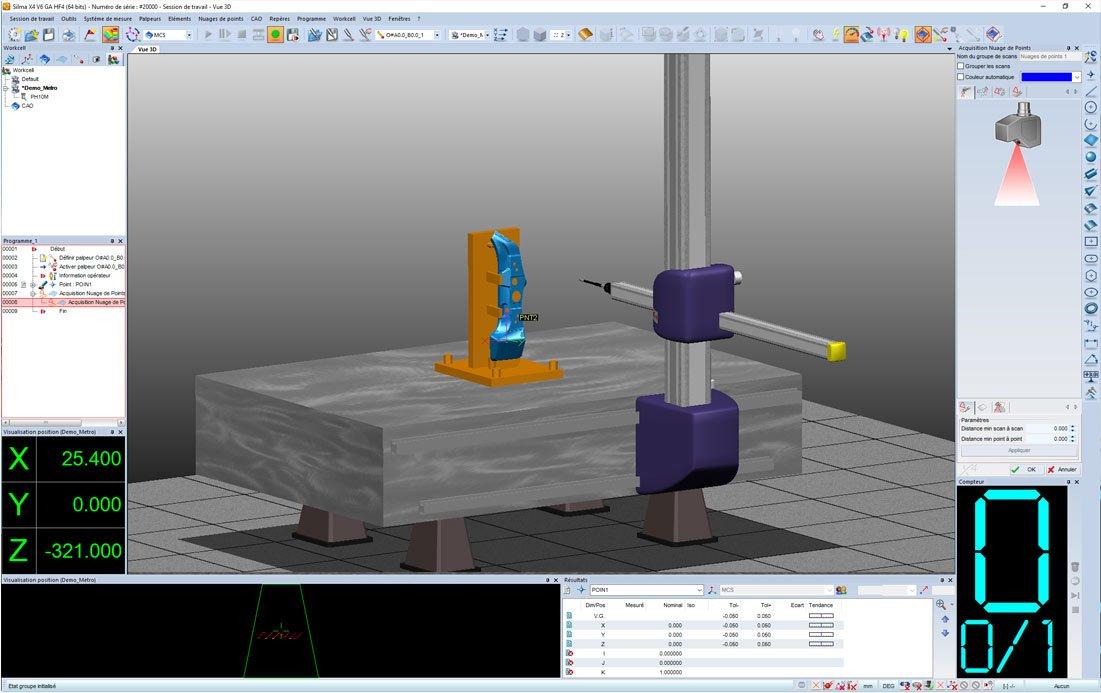Click the red flag icon in toolbar
Image resolution: width=1101 pixels, height=693 pixels.
tap(90, 34)
